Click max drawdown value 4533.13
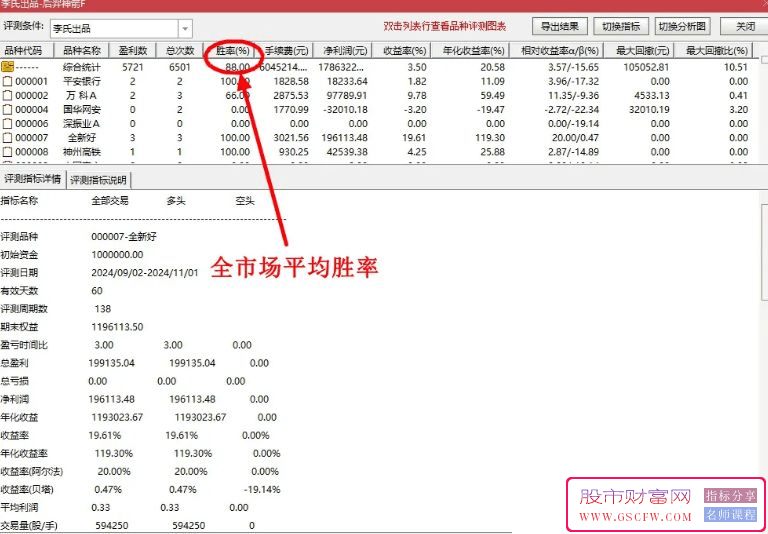 tap(650, 96)
